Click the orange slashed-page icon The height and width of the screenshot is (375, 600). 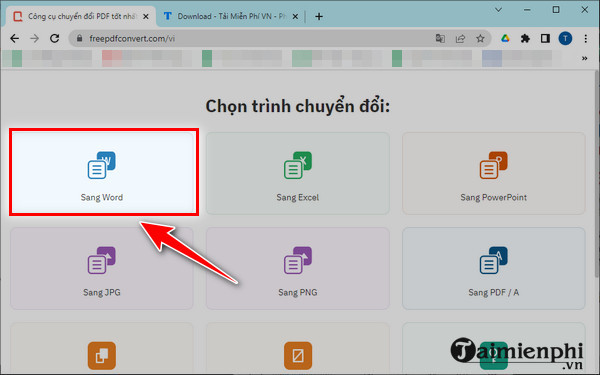click(298, 355)
